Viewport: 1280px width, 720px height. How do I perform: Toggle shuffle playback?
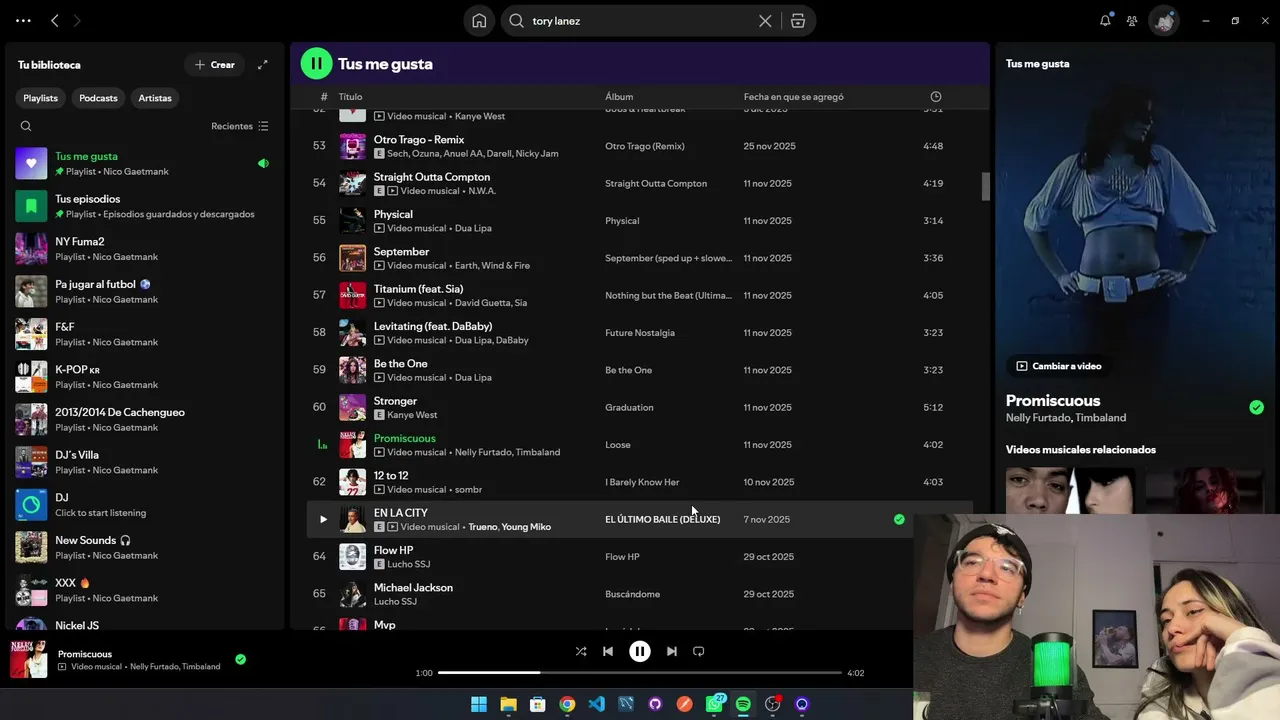click(581, 651)
